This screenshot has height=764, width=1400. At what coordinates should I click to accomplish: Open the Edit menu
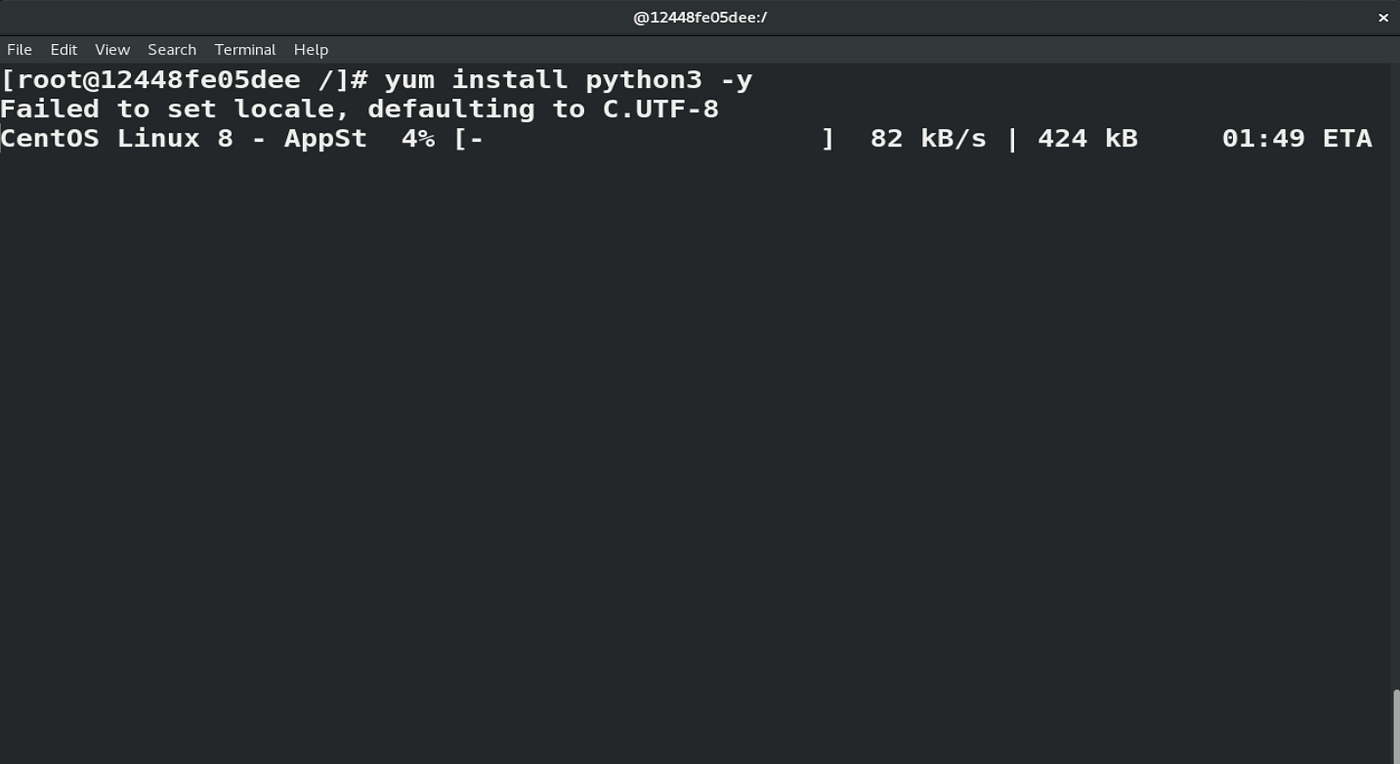pos(63,49)
